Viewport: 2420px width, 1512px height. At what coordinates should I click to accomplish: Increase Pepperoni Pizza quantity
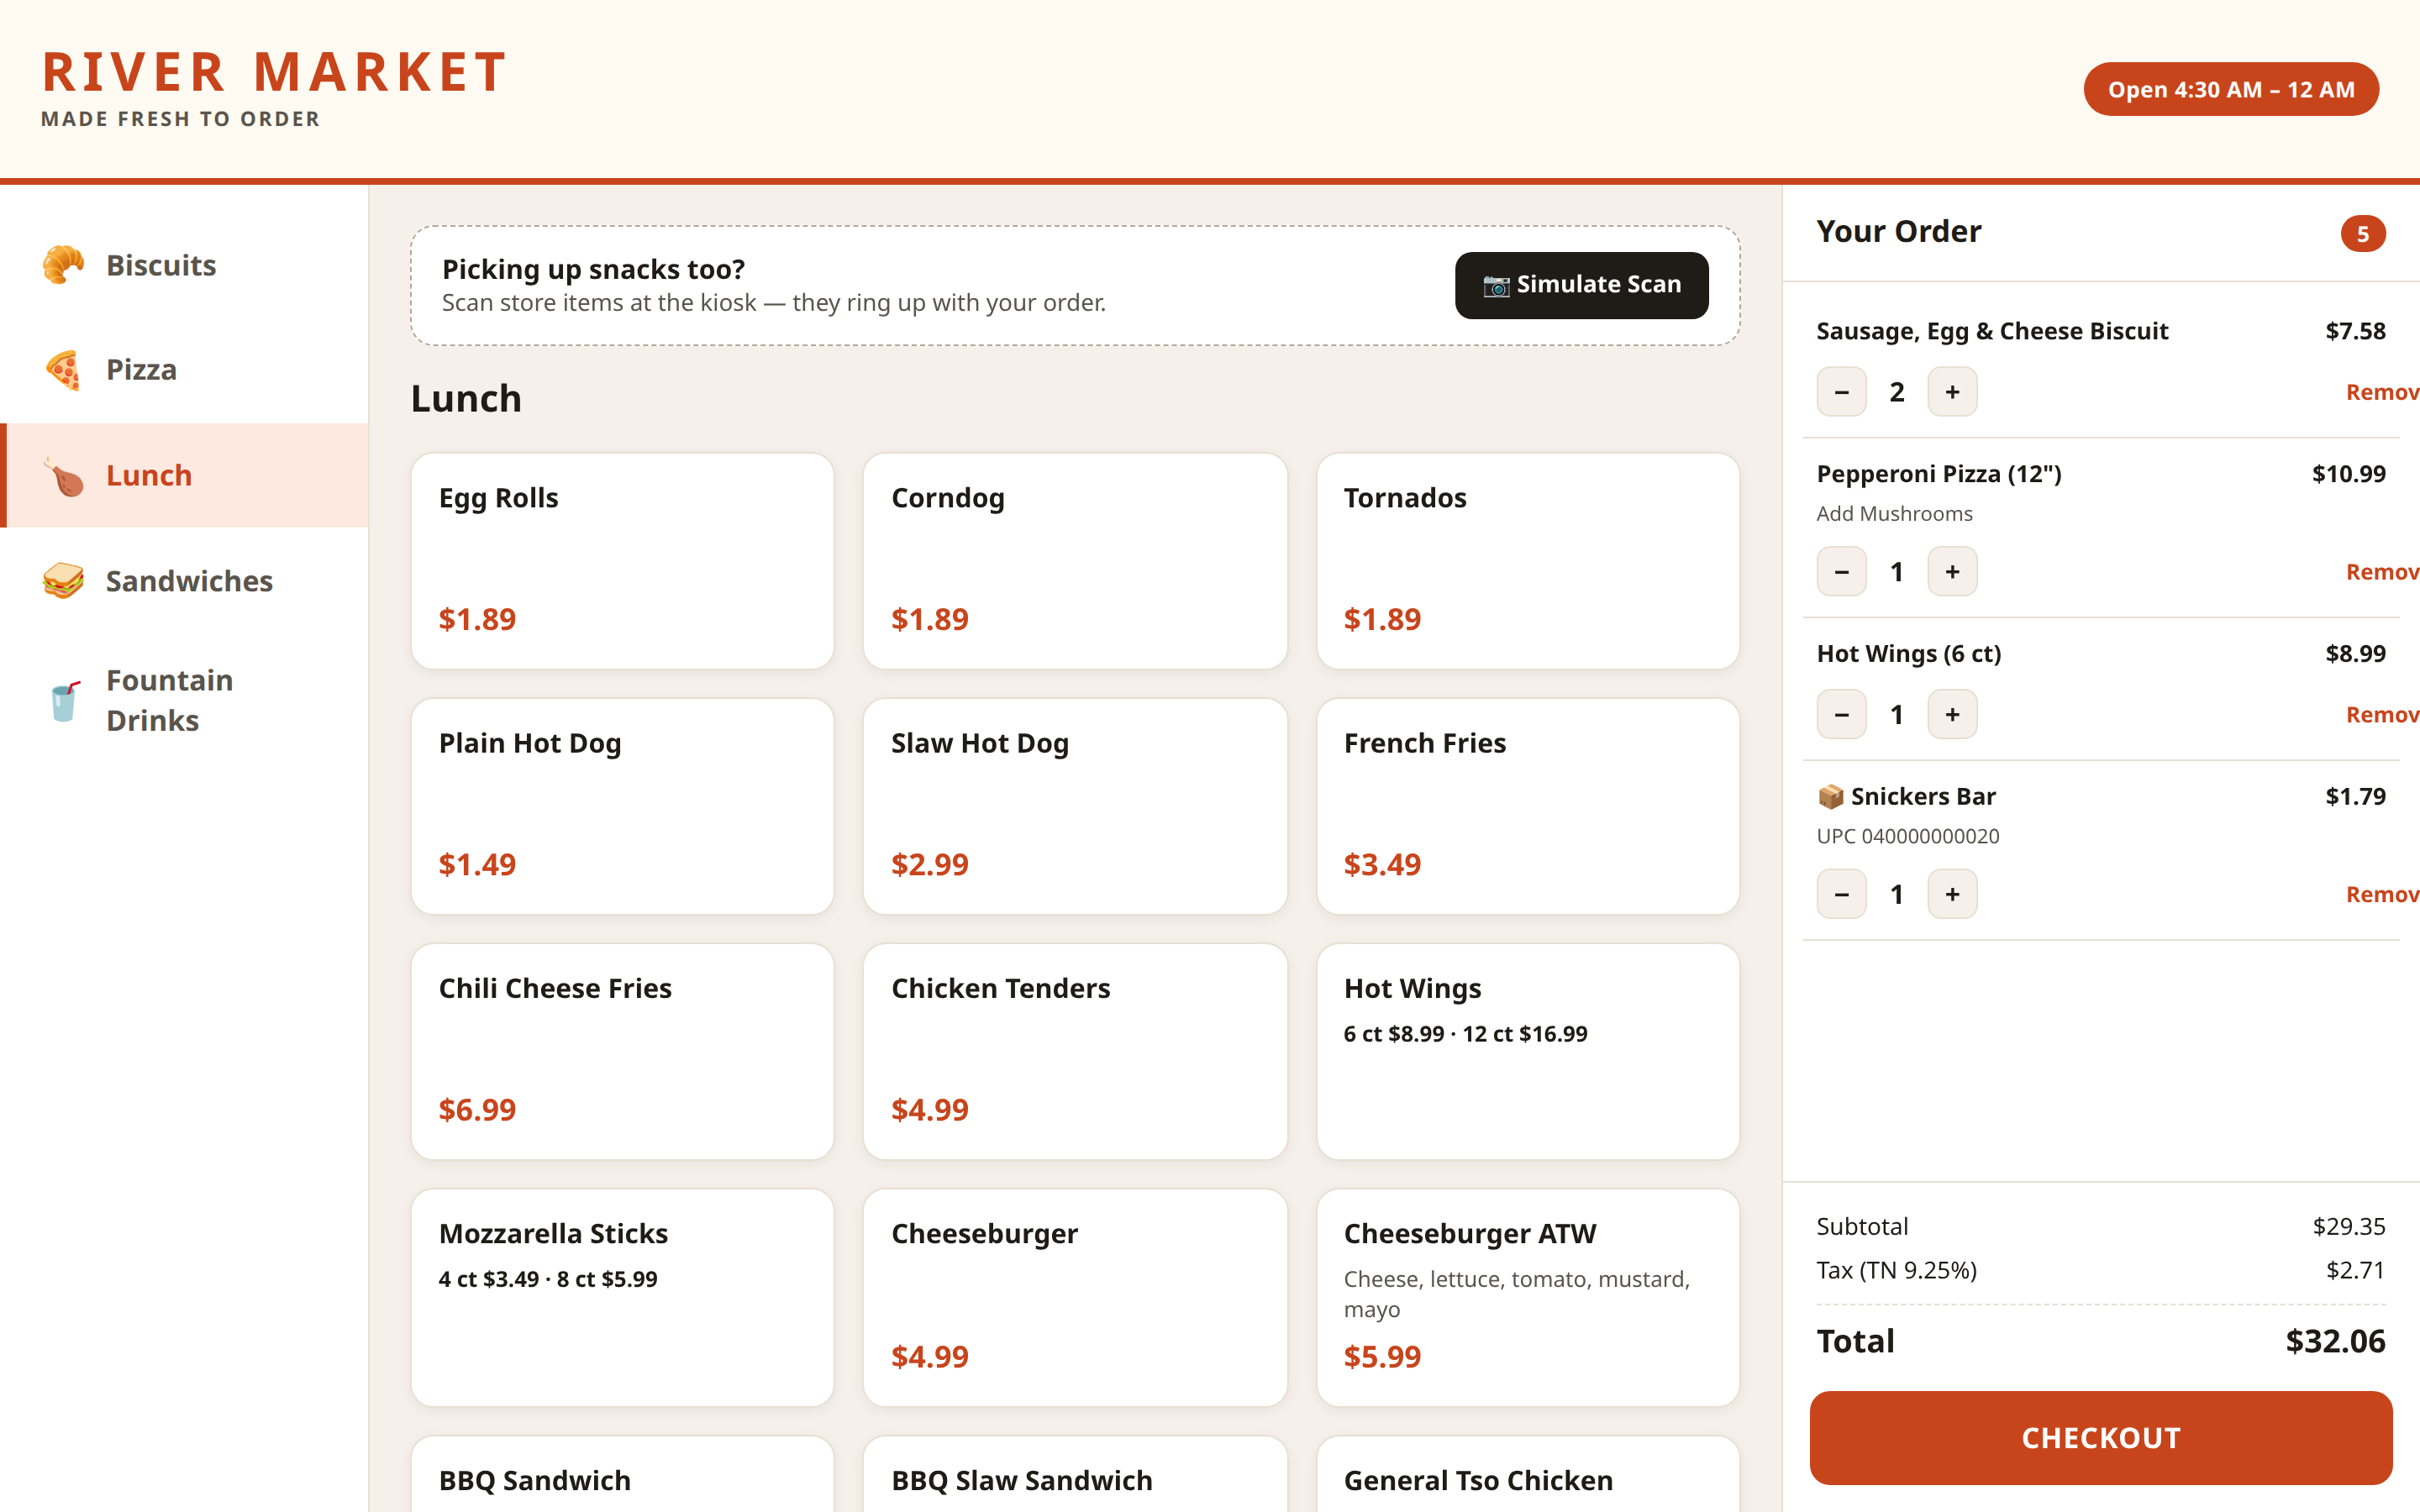point(1952,572)
